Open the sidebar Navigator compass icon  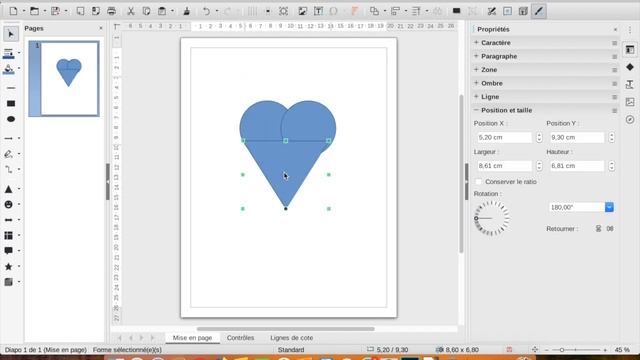(x=630, y=119)
